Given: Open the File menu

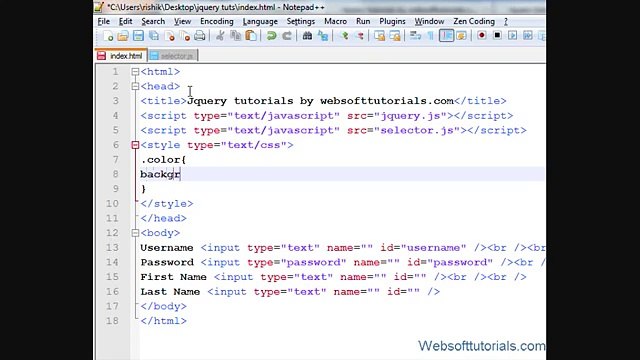Looking at the screenshot, I should click(x=104, y=21).
